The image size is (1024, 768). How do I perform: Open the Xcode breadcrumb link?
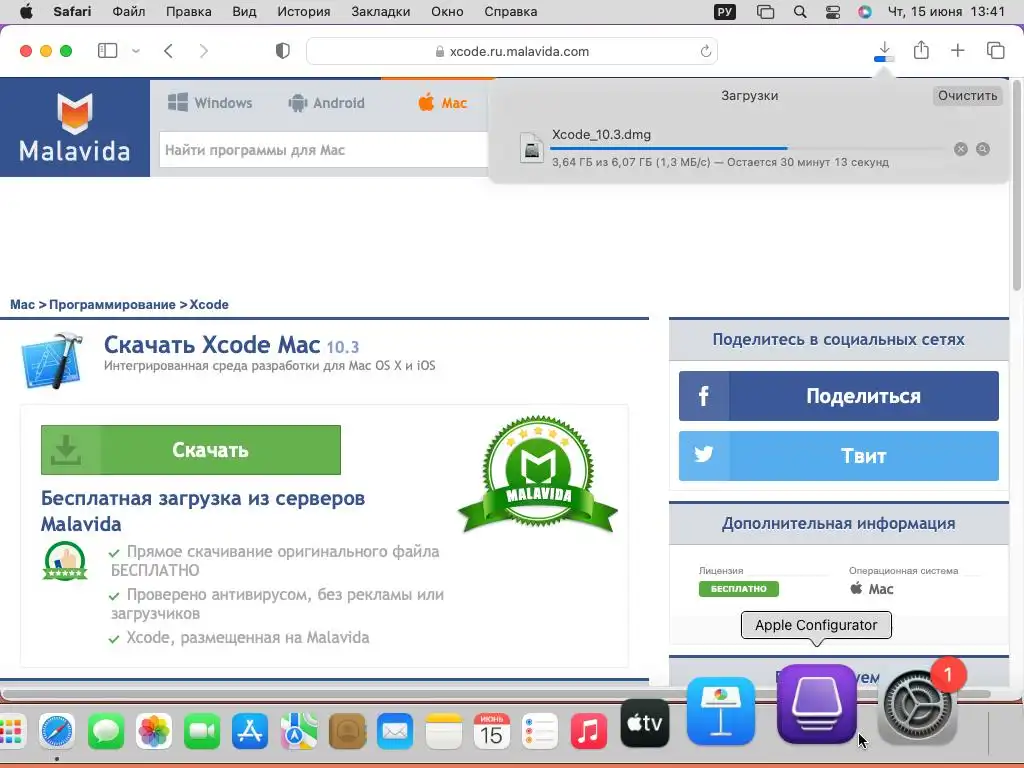tap(209, 304)
